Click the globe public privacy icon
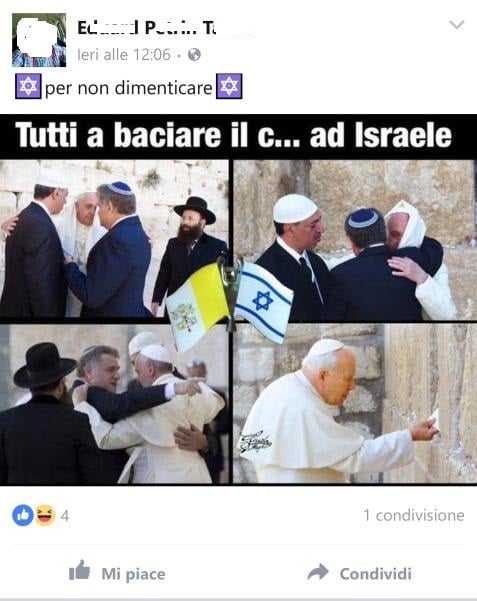 [x=194, y=54]
